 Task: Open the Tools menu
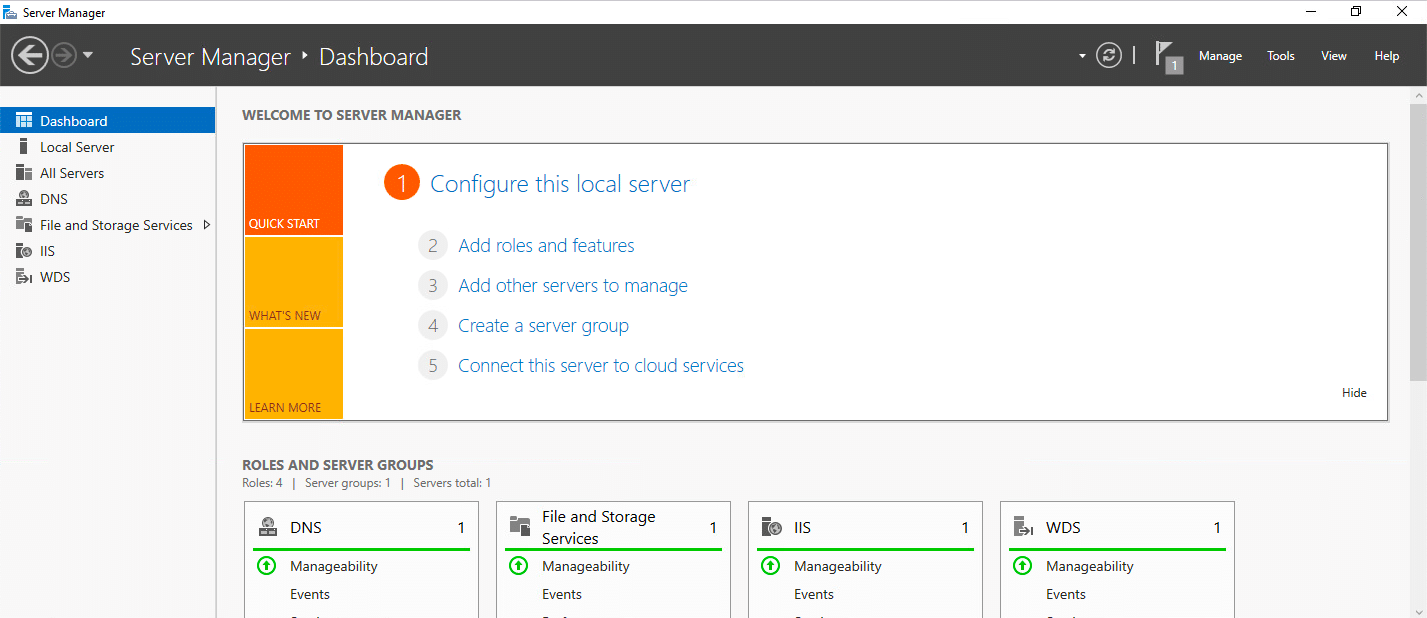(x=1281, y=56)
